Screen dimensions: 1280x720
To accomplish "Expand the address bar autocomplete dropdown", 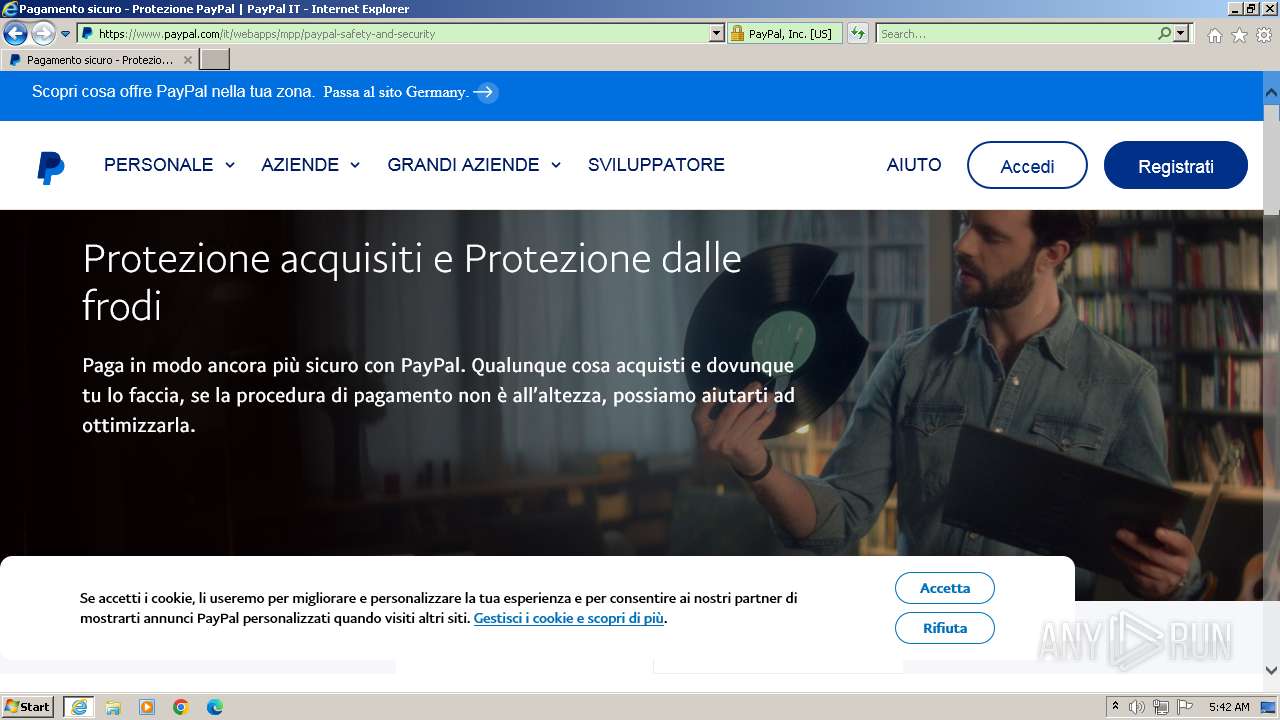I will [x=716, y=33].
